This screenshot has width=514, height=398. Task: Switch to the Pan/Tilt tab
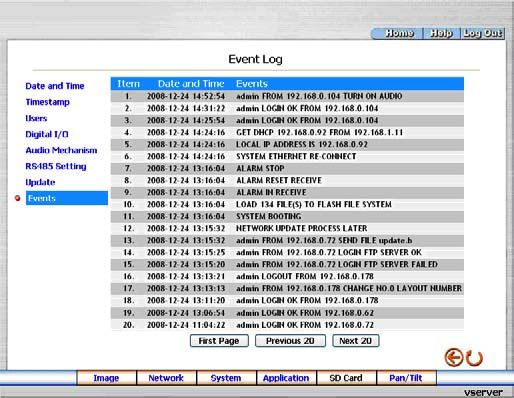[406, 378]
